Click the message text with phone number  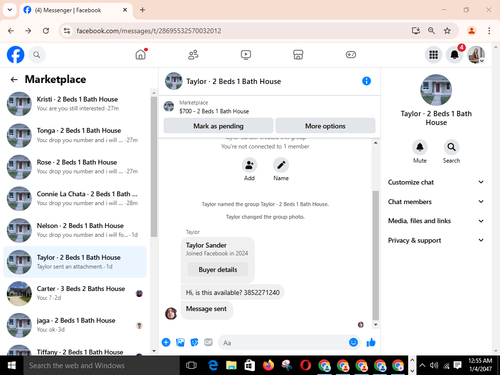[233, 292]
